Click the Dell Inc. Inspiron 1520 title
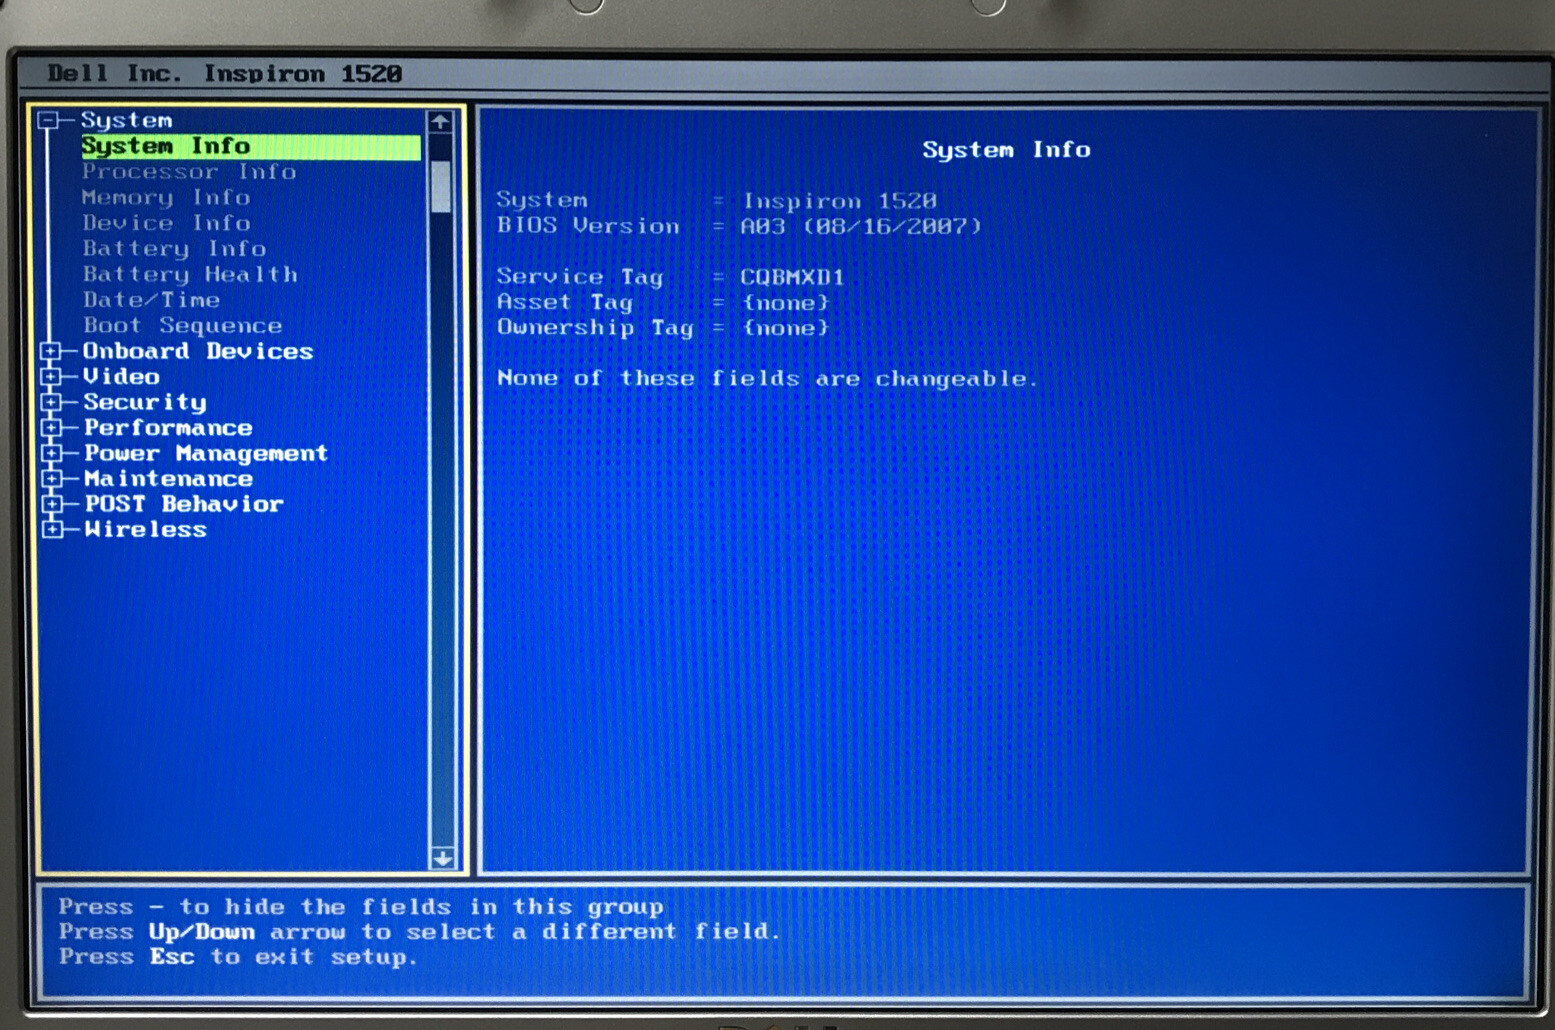1555x1030 pixels. pos(225,74)
